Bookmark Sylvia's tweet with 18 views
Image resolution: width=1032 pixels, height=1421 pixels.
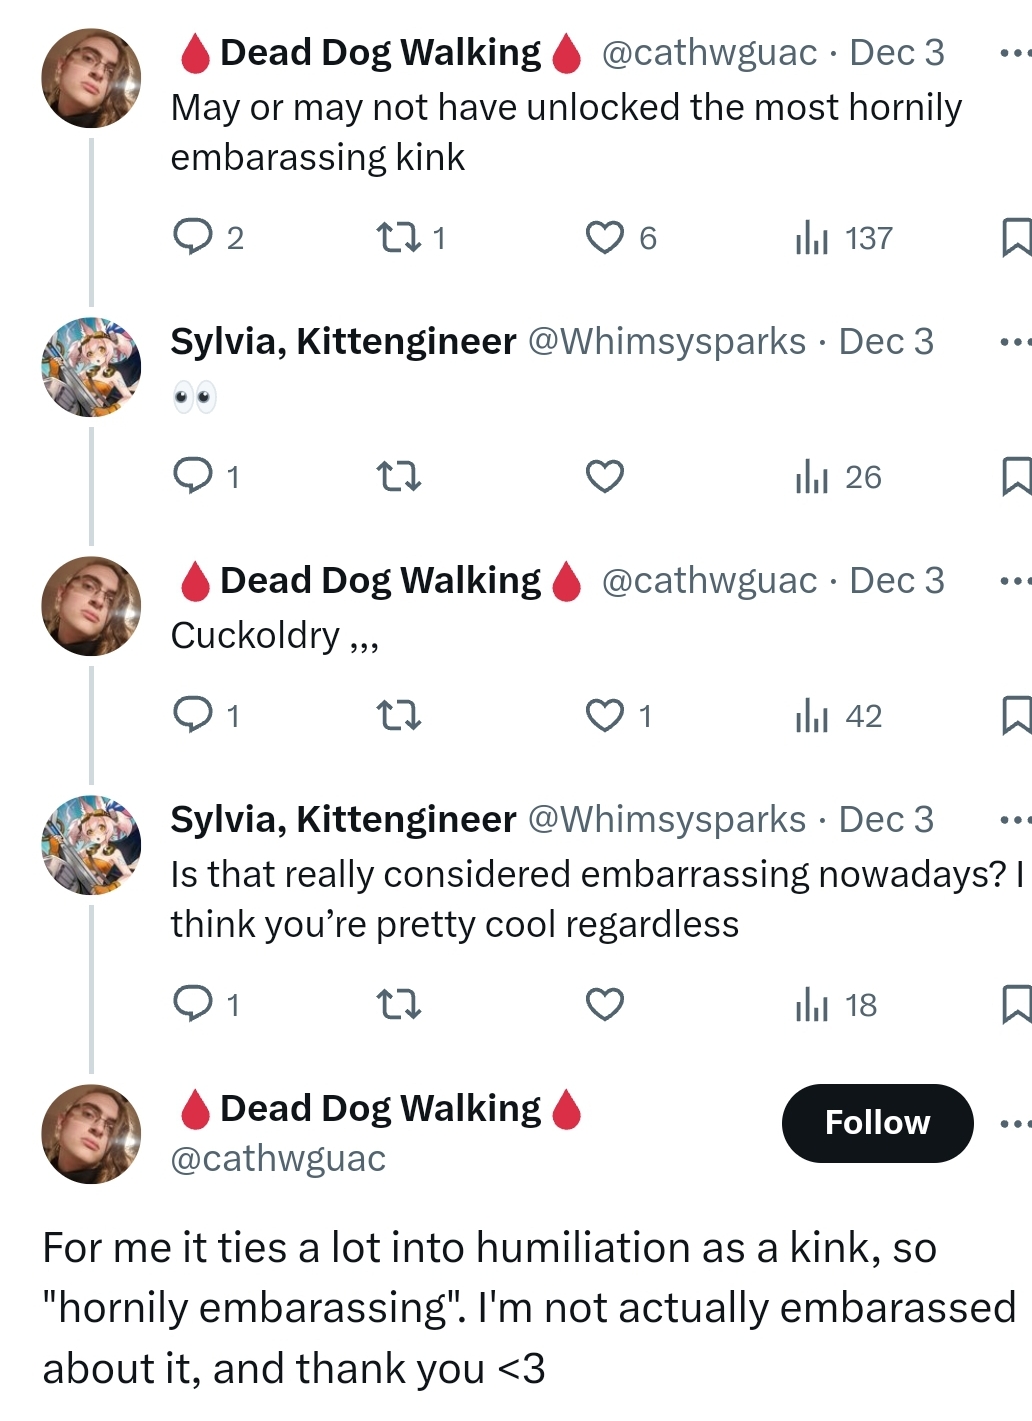(1016, 1004)
